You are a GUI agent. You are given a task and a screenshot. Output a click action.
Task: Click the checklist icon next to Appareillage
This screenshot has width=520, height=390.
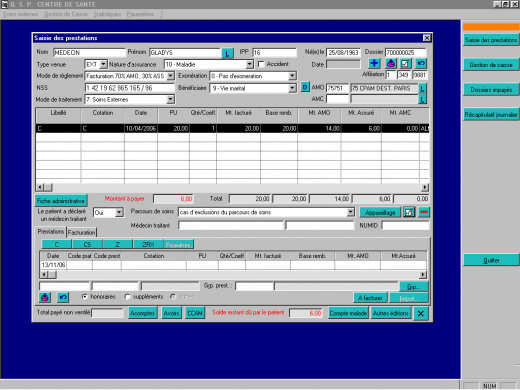(409, 212)
